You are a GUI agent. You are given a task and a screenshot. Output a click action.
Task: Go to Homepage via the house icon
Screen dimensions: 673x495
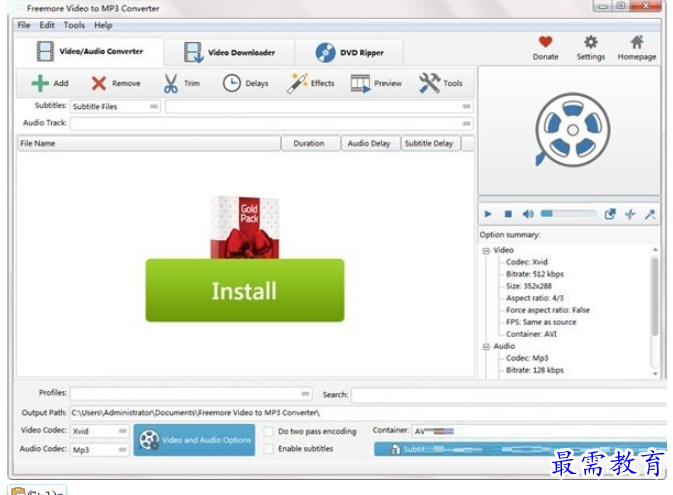[x=637, y=48]
